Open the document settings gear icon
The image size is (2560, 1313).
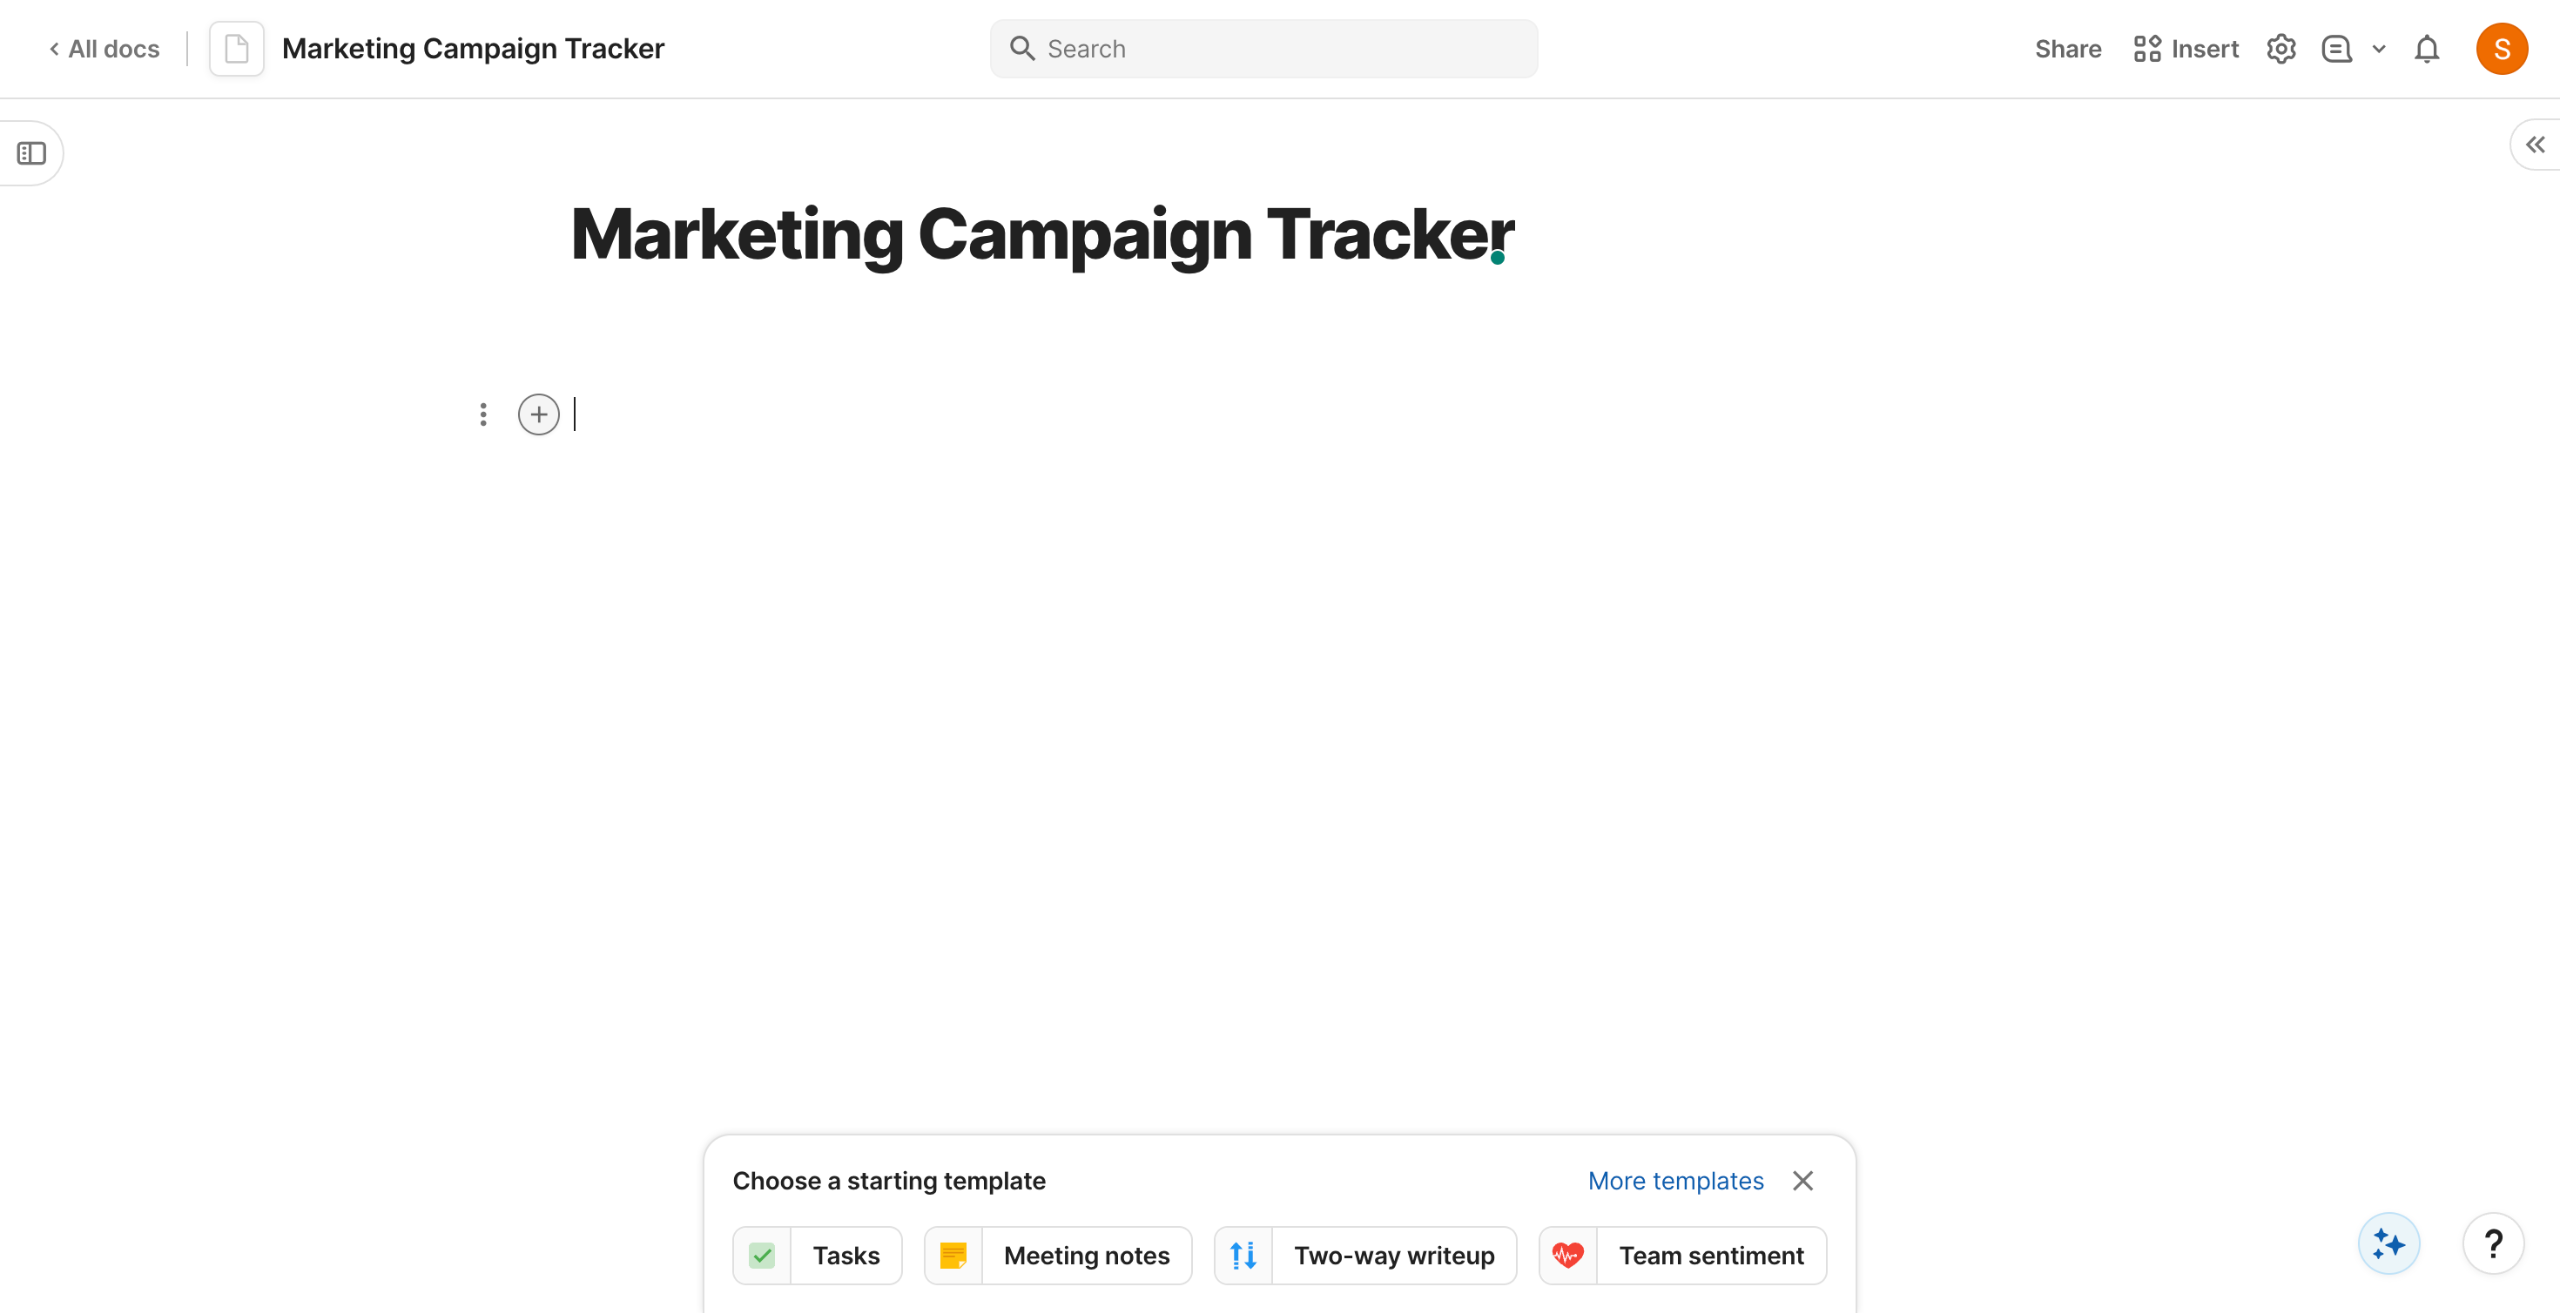2280,49
